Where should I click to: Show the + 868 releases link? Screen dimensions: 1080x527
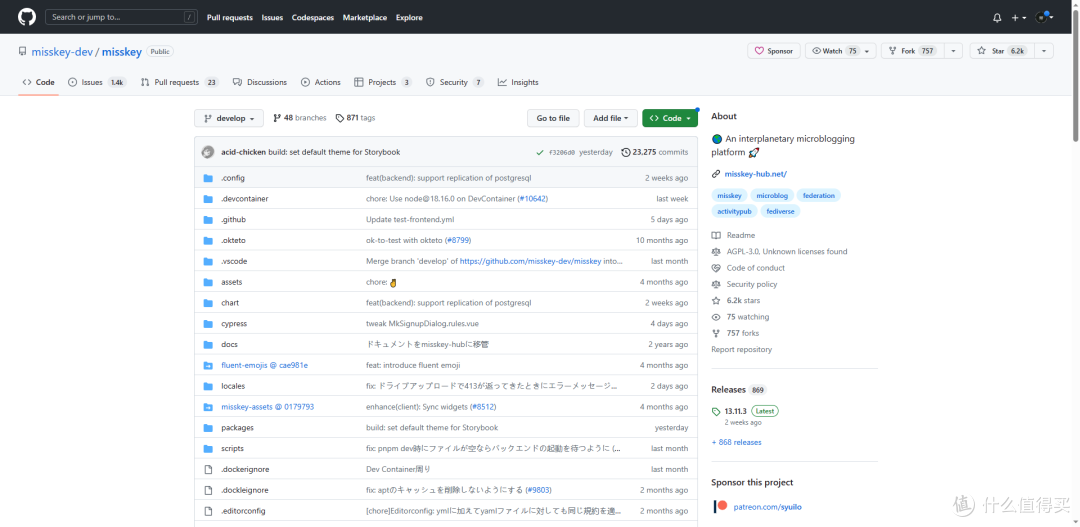click(x=736, y=442)
